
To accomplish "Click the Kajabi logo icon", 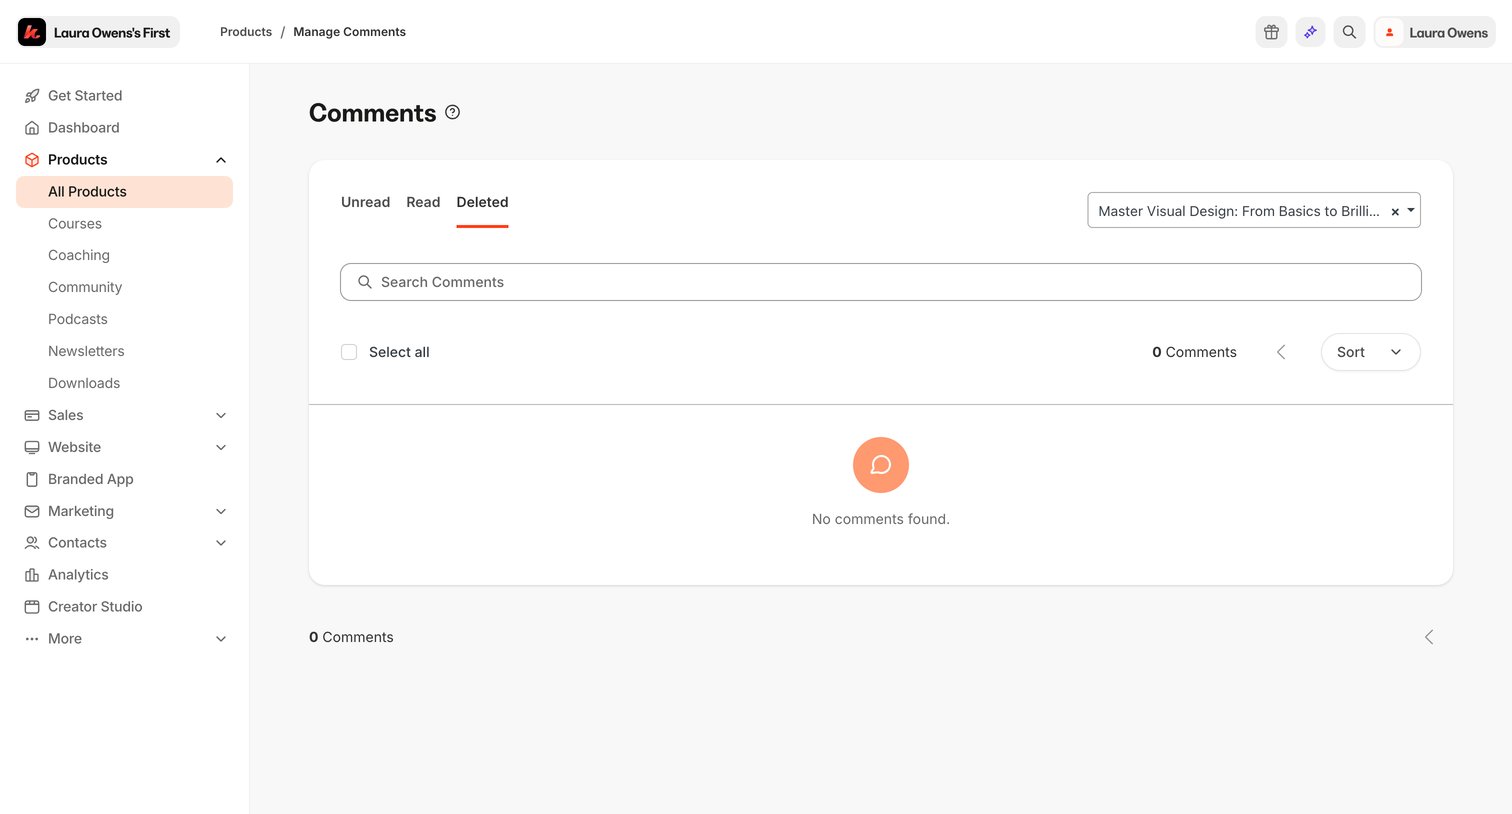I will [x=32, y=32].
